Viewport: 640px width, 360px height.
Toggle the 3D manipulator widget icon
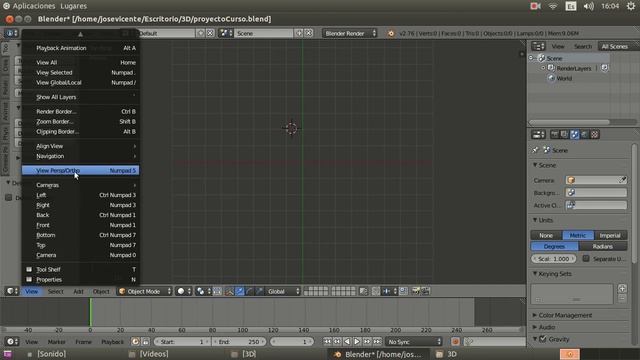coord(229,291)
